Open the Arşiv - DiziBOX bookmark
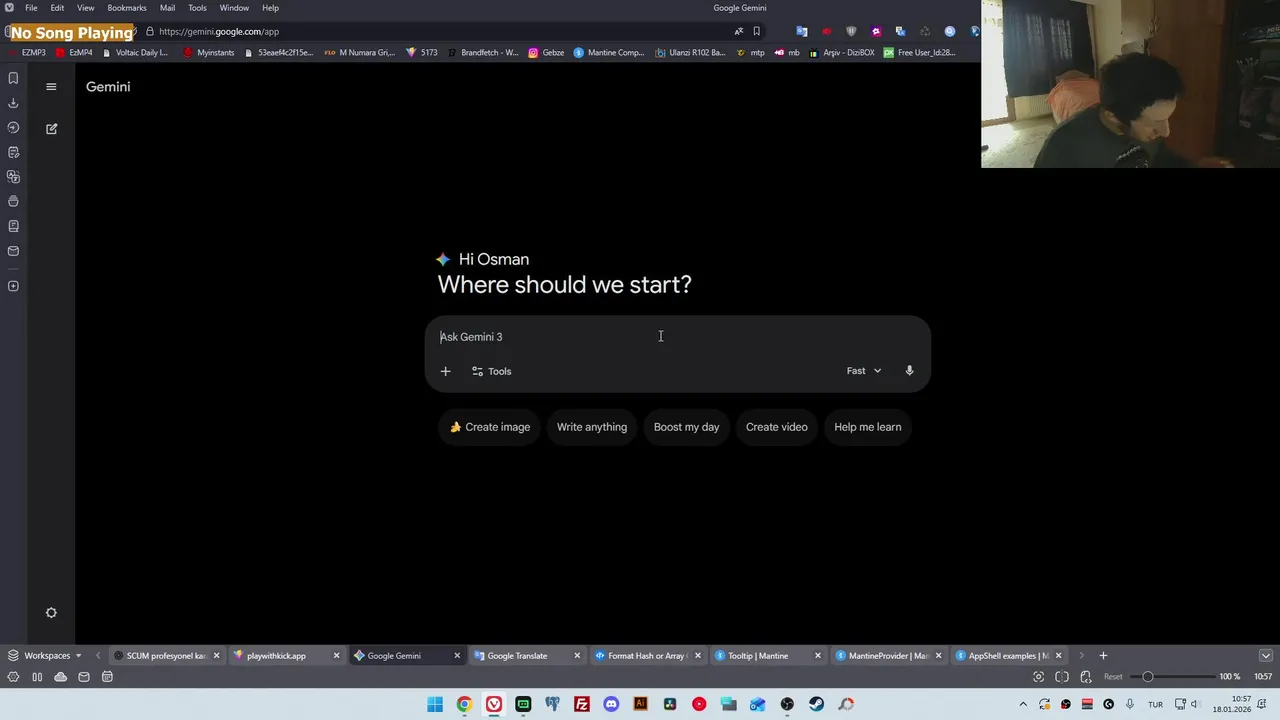1280x720 pixels. pyautogui.click(x=842, y=53)
